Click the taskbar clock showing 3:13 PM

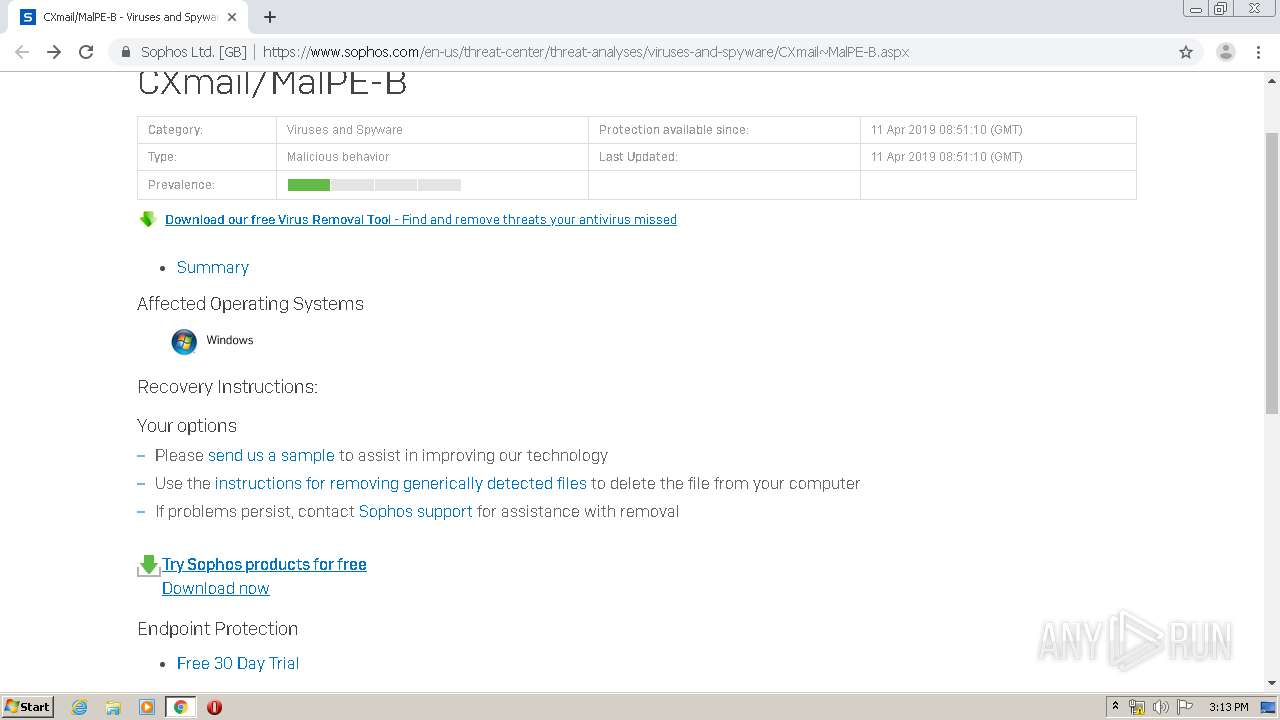coord(1228,707)
